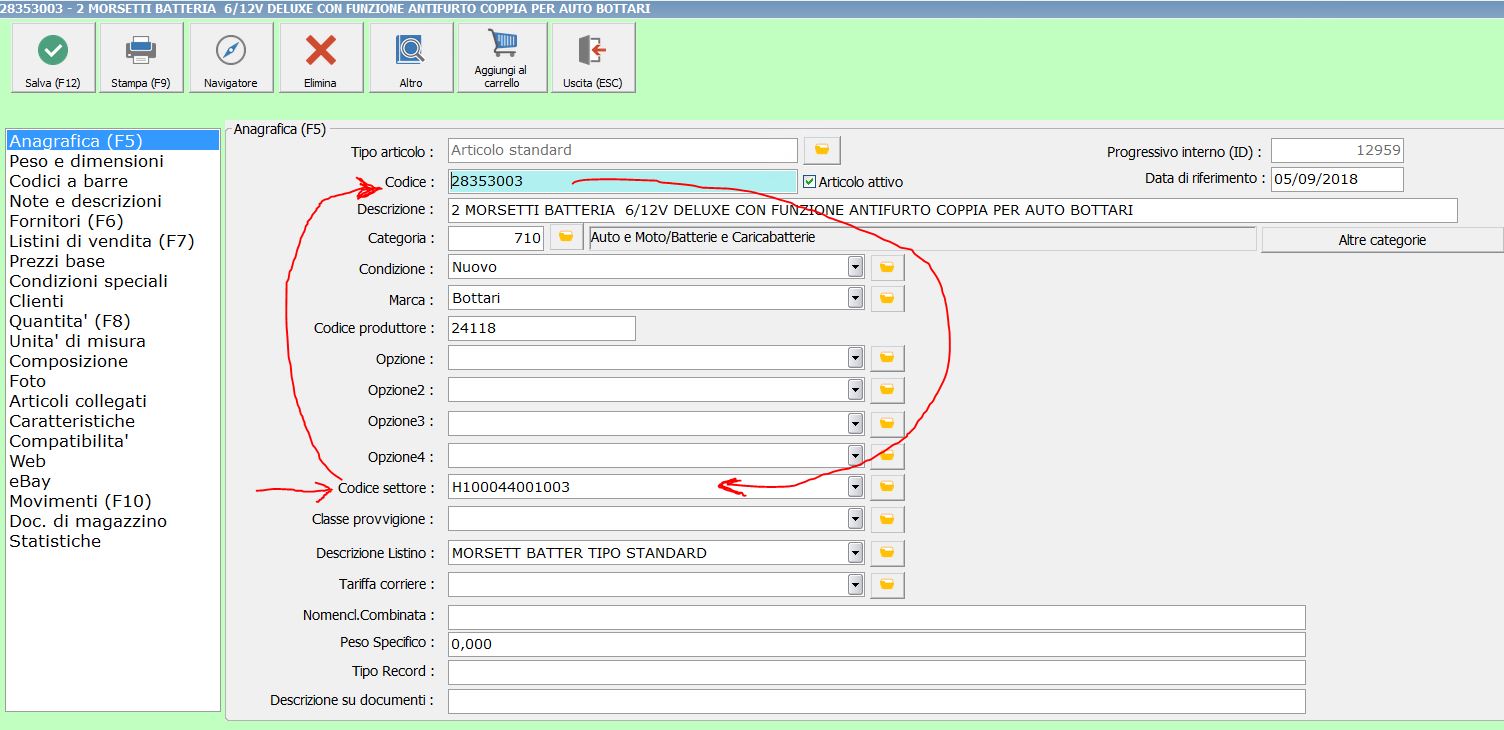Click the Peso Specifico field 0,000
Image resolution: width=1504 pixels, height=730 pixels.
[x=876, y=644]
